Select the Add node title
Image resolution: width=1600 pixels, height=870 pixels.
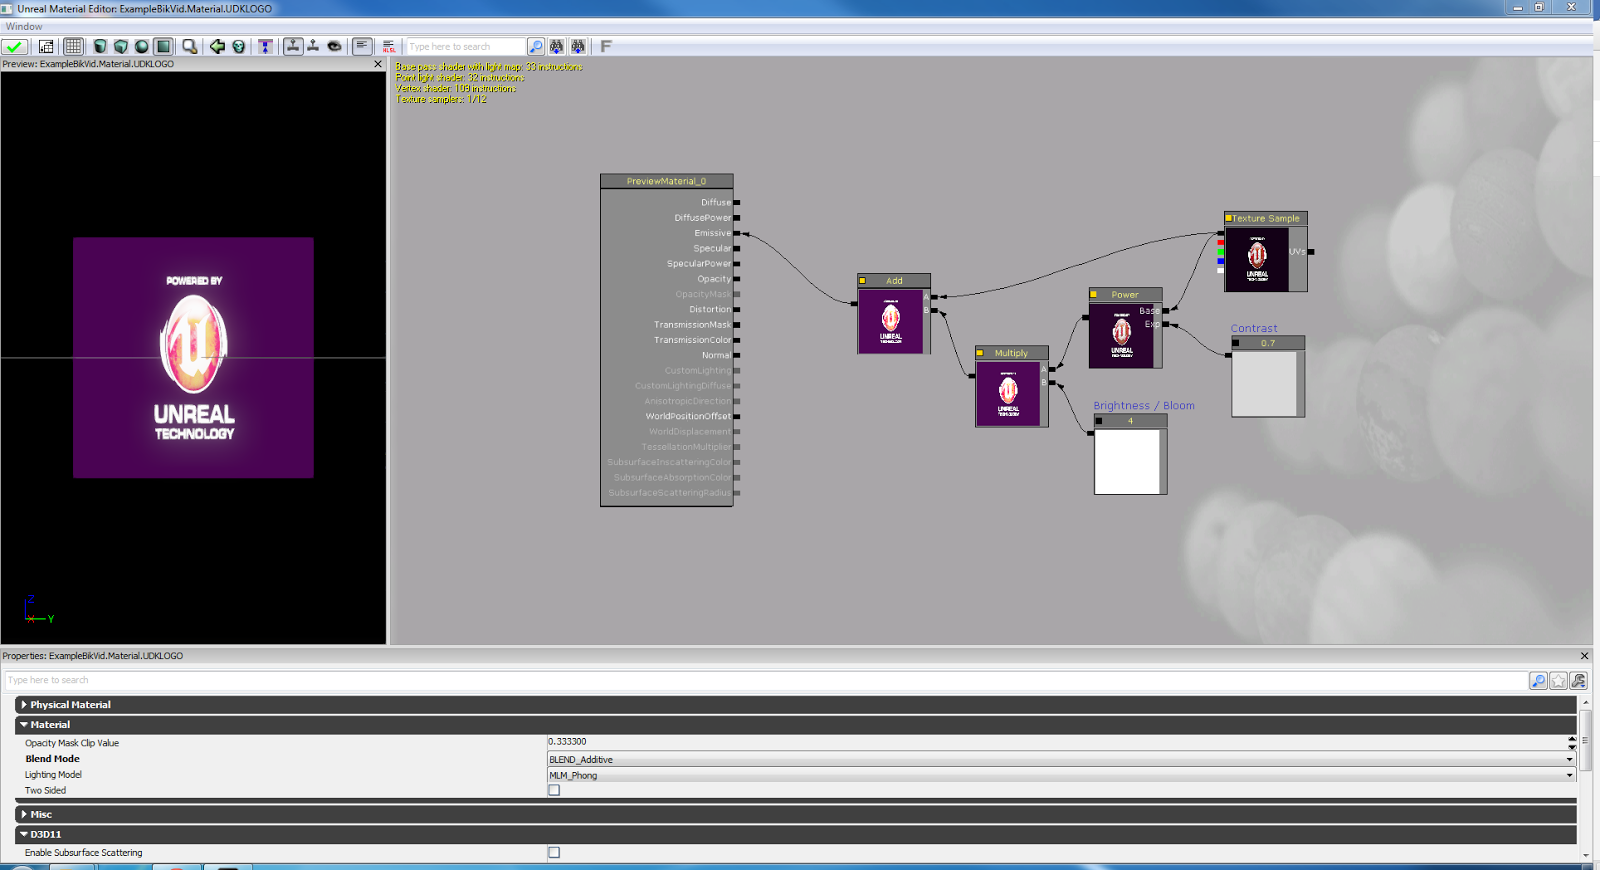[x=894, y=281]
